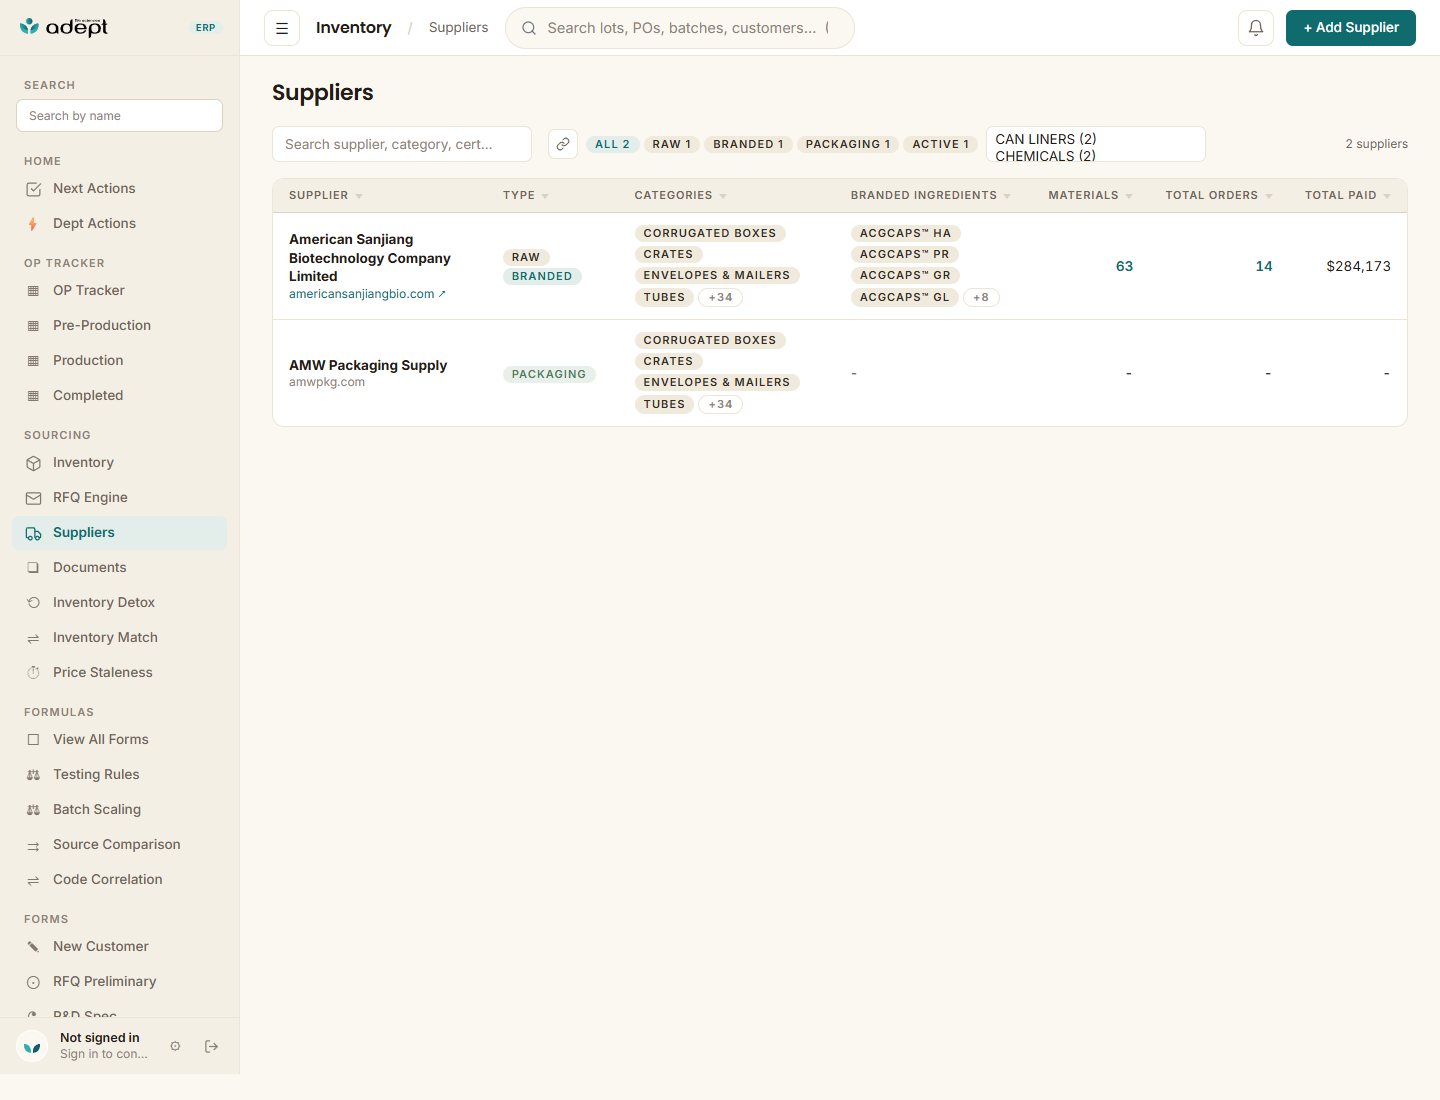Open materials count 63 link
This screenshot has width=1440, height=1100.
[1124, 266]
